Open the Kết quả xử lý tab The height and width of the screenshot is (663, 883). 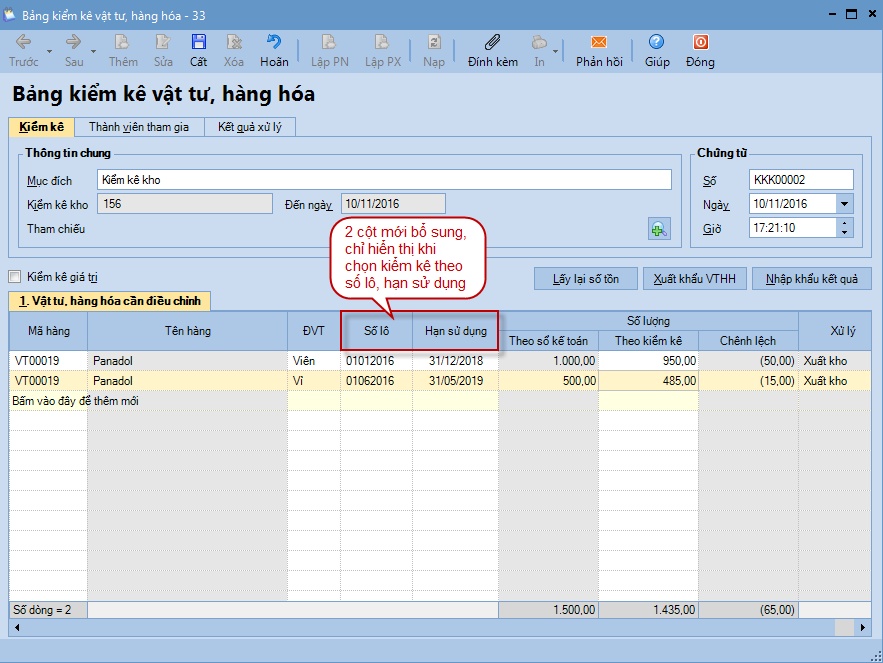coord(250,127)
